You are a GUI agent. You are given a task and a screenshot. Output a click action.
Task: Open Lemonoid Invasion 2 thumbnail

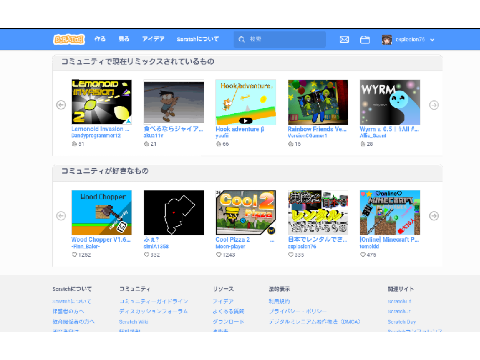(x=102, y=102)
